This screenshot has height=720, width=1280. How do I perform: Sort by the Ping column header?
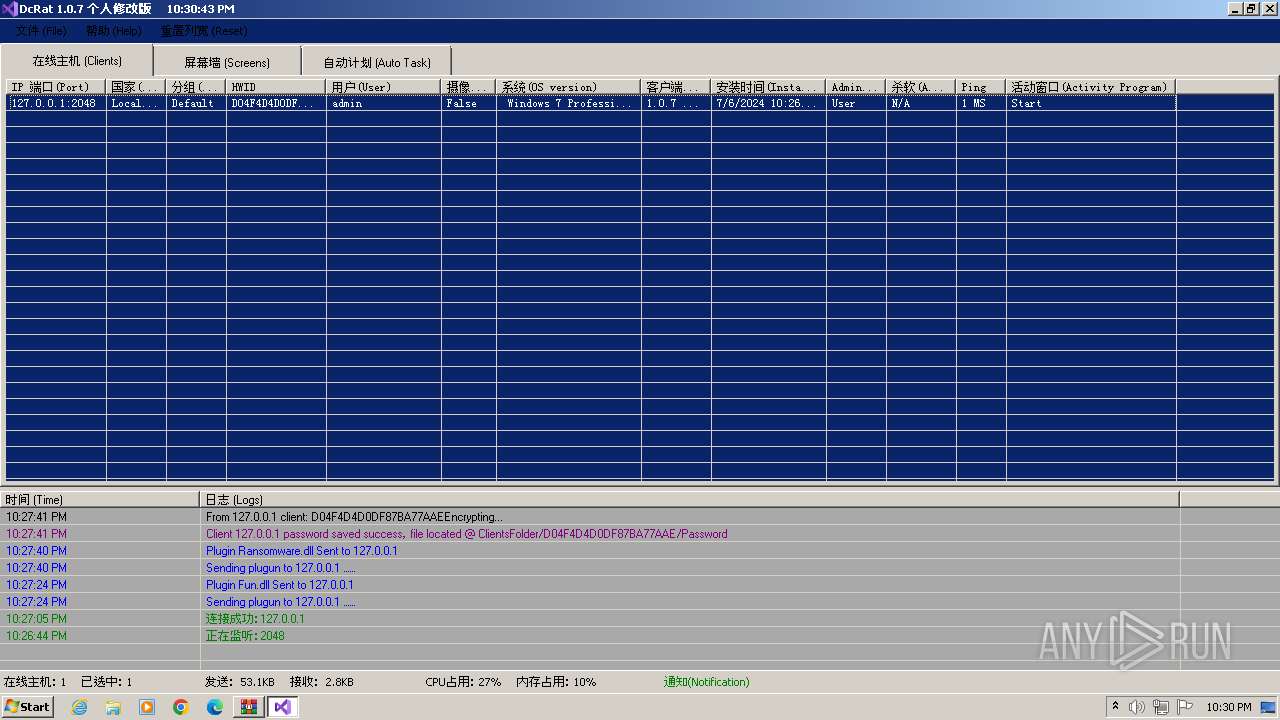pos(981,87)
